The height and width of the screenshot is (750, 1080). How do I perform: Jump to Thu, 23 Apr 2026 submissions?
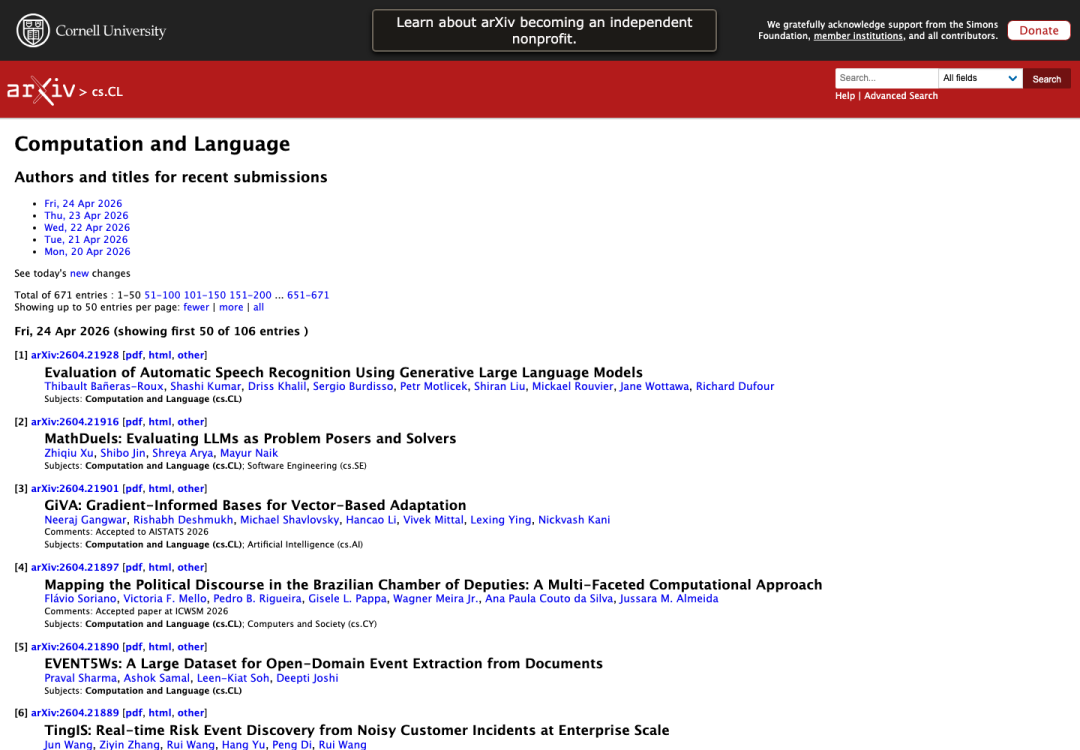(86, 216)
